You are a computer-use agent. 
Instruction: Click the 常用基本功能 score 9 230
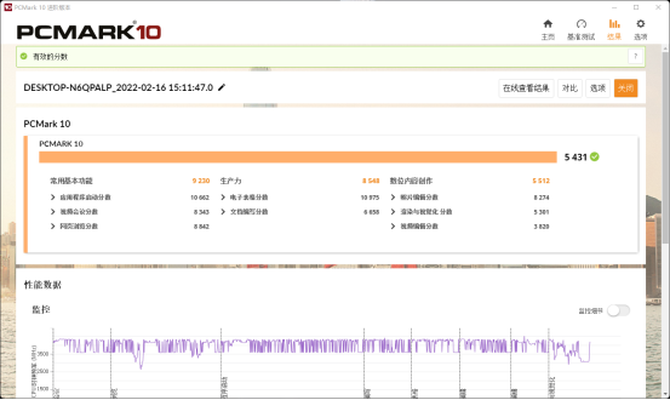pos(201,181)
